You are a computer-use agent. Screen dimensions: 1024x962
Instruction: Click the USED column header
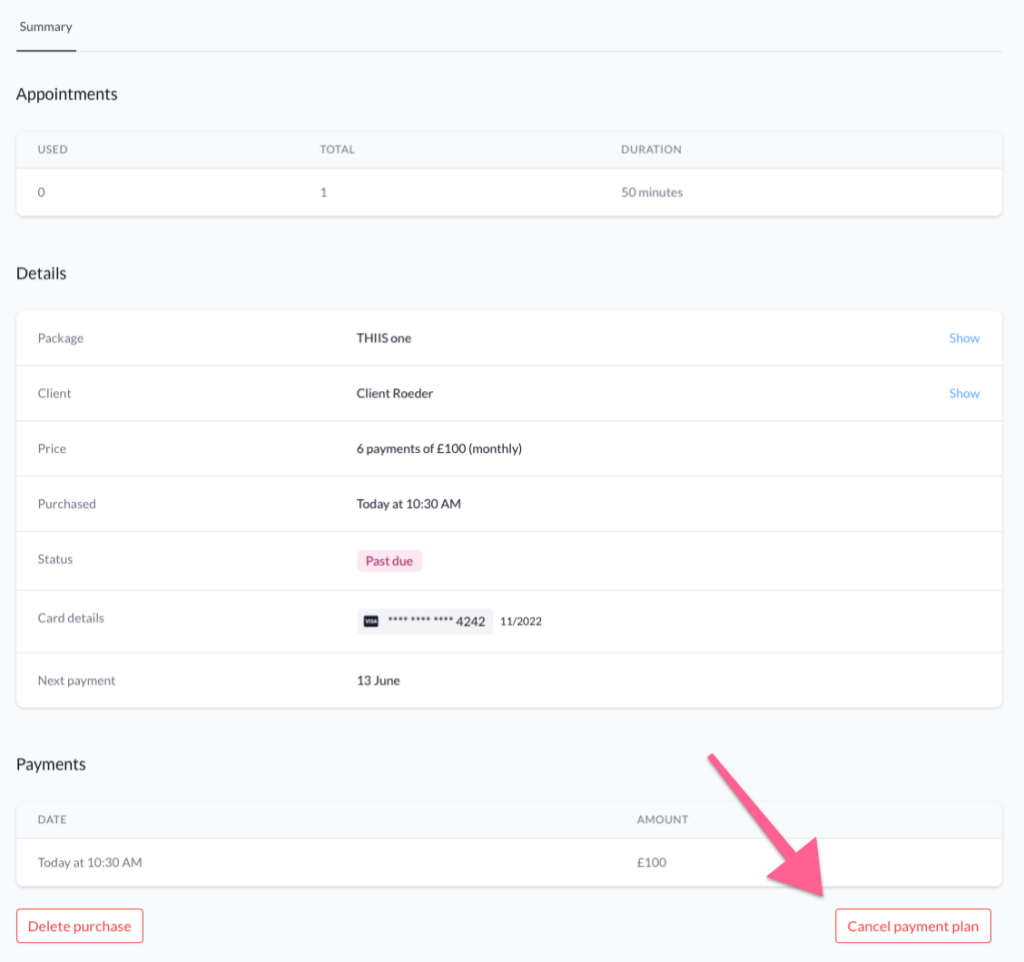[53, 149]
